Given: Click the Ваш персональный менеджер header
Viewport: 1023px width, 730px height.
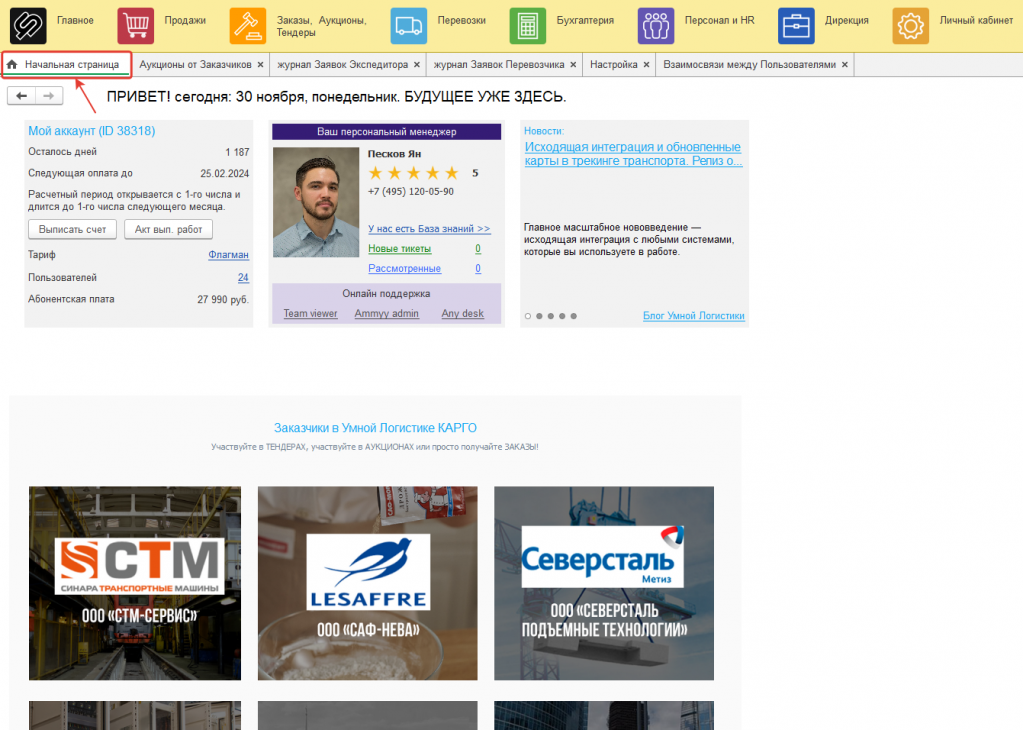Looking at the screenshot, I should [386, 132].
